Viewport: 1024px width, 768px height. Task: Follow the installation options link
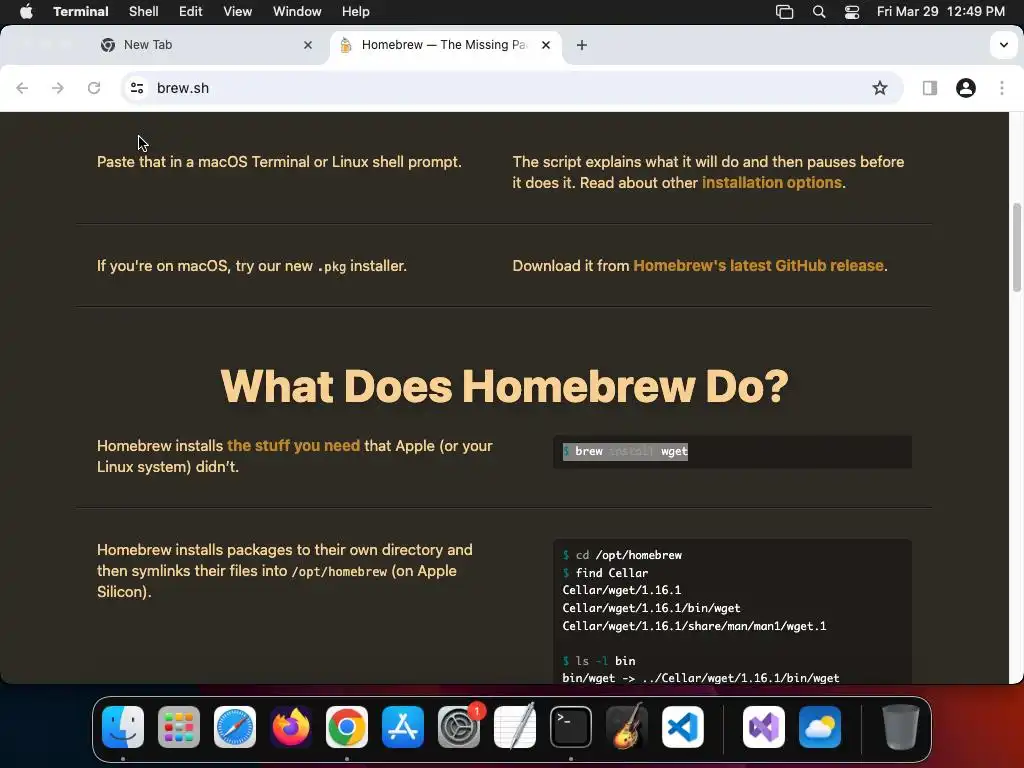tap(772, 183)
